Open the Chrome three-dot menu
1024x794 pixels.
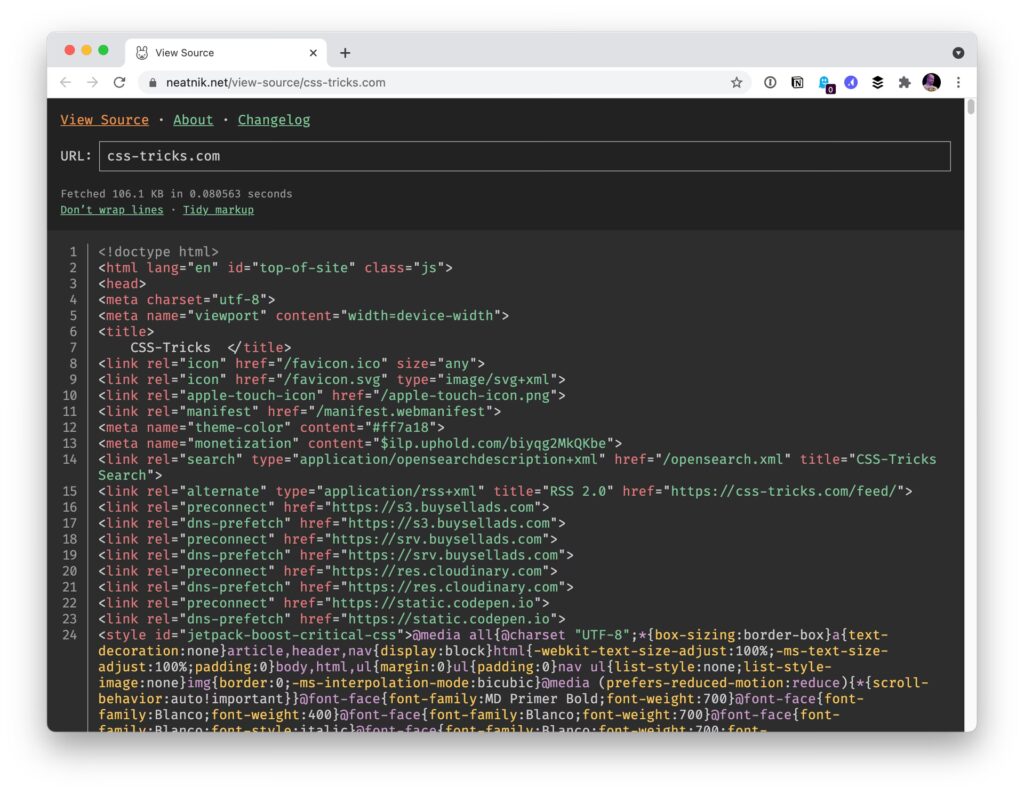958,83
